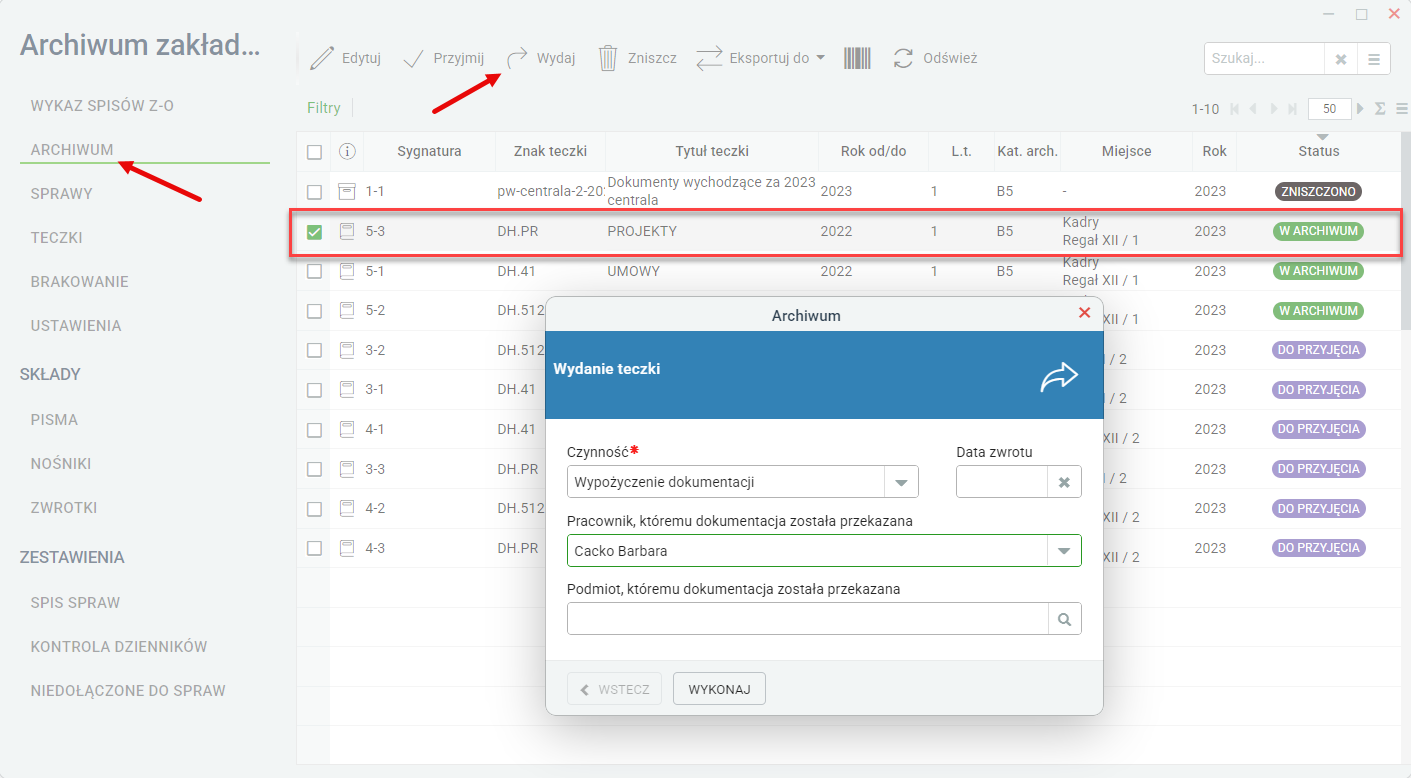
Task: Click the folder icon of row 3-2
Action: (347, 350)
